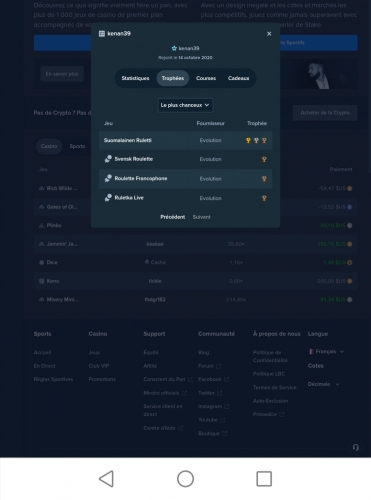Open the Auto-Exclusion link

point(270,401)
